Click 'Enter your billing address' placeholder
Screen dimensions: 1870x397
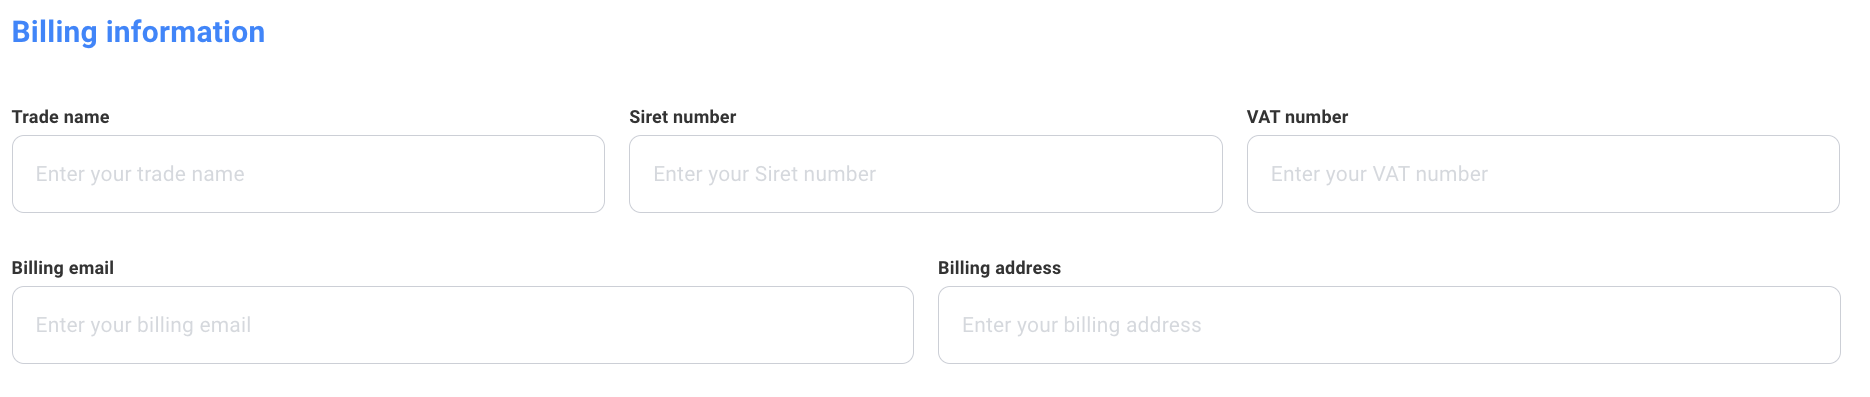pyautogui.click(x=1081, y=325)
